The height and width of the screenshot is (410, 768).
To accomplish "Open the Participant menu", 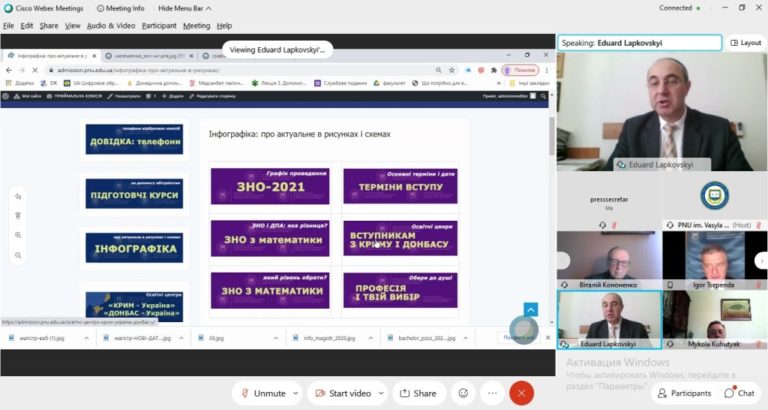I will 159,25.
